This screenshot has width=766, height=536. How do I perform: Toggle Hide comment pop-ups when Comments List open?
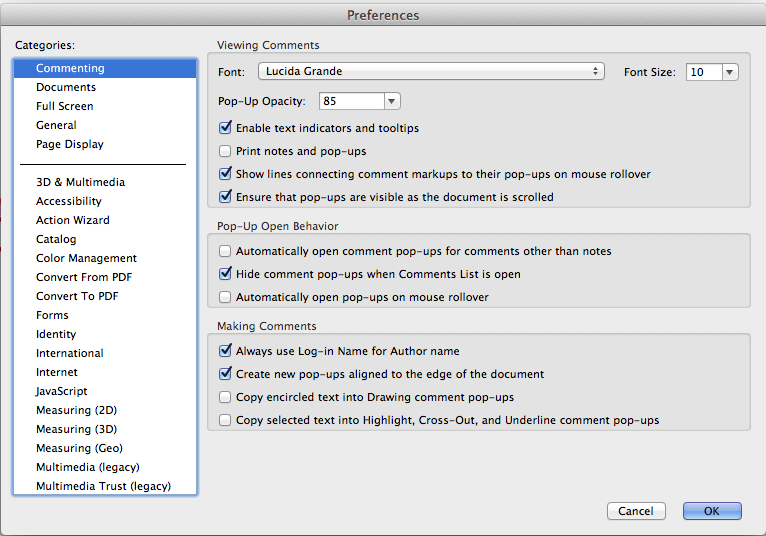[225, 274]
